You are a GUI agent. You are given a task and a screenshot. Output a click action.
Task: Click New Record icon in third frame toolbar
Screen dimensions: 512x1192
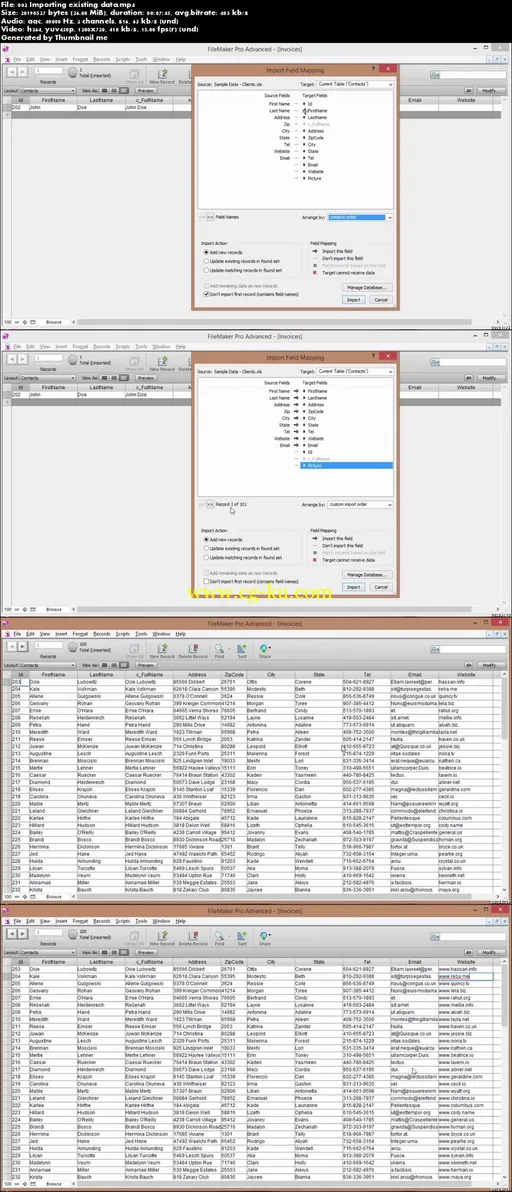tap(161, 646)
